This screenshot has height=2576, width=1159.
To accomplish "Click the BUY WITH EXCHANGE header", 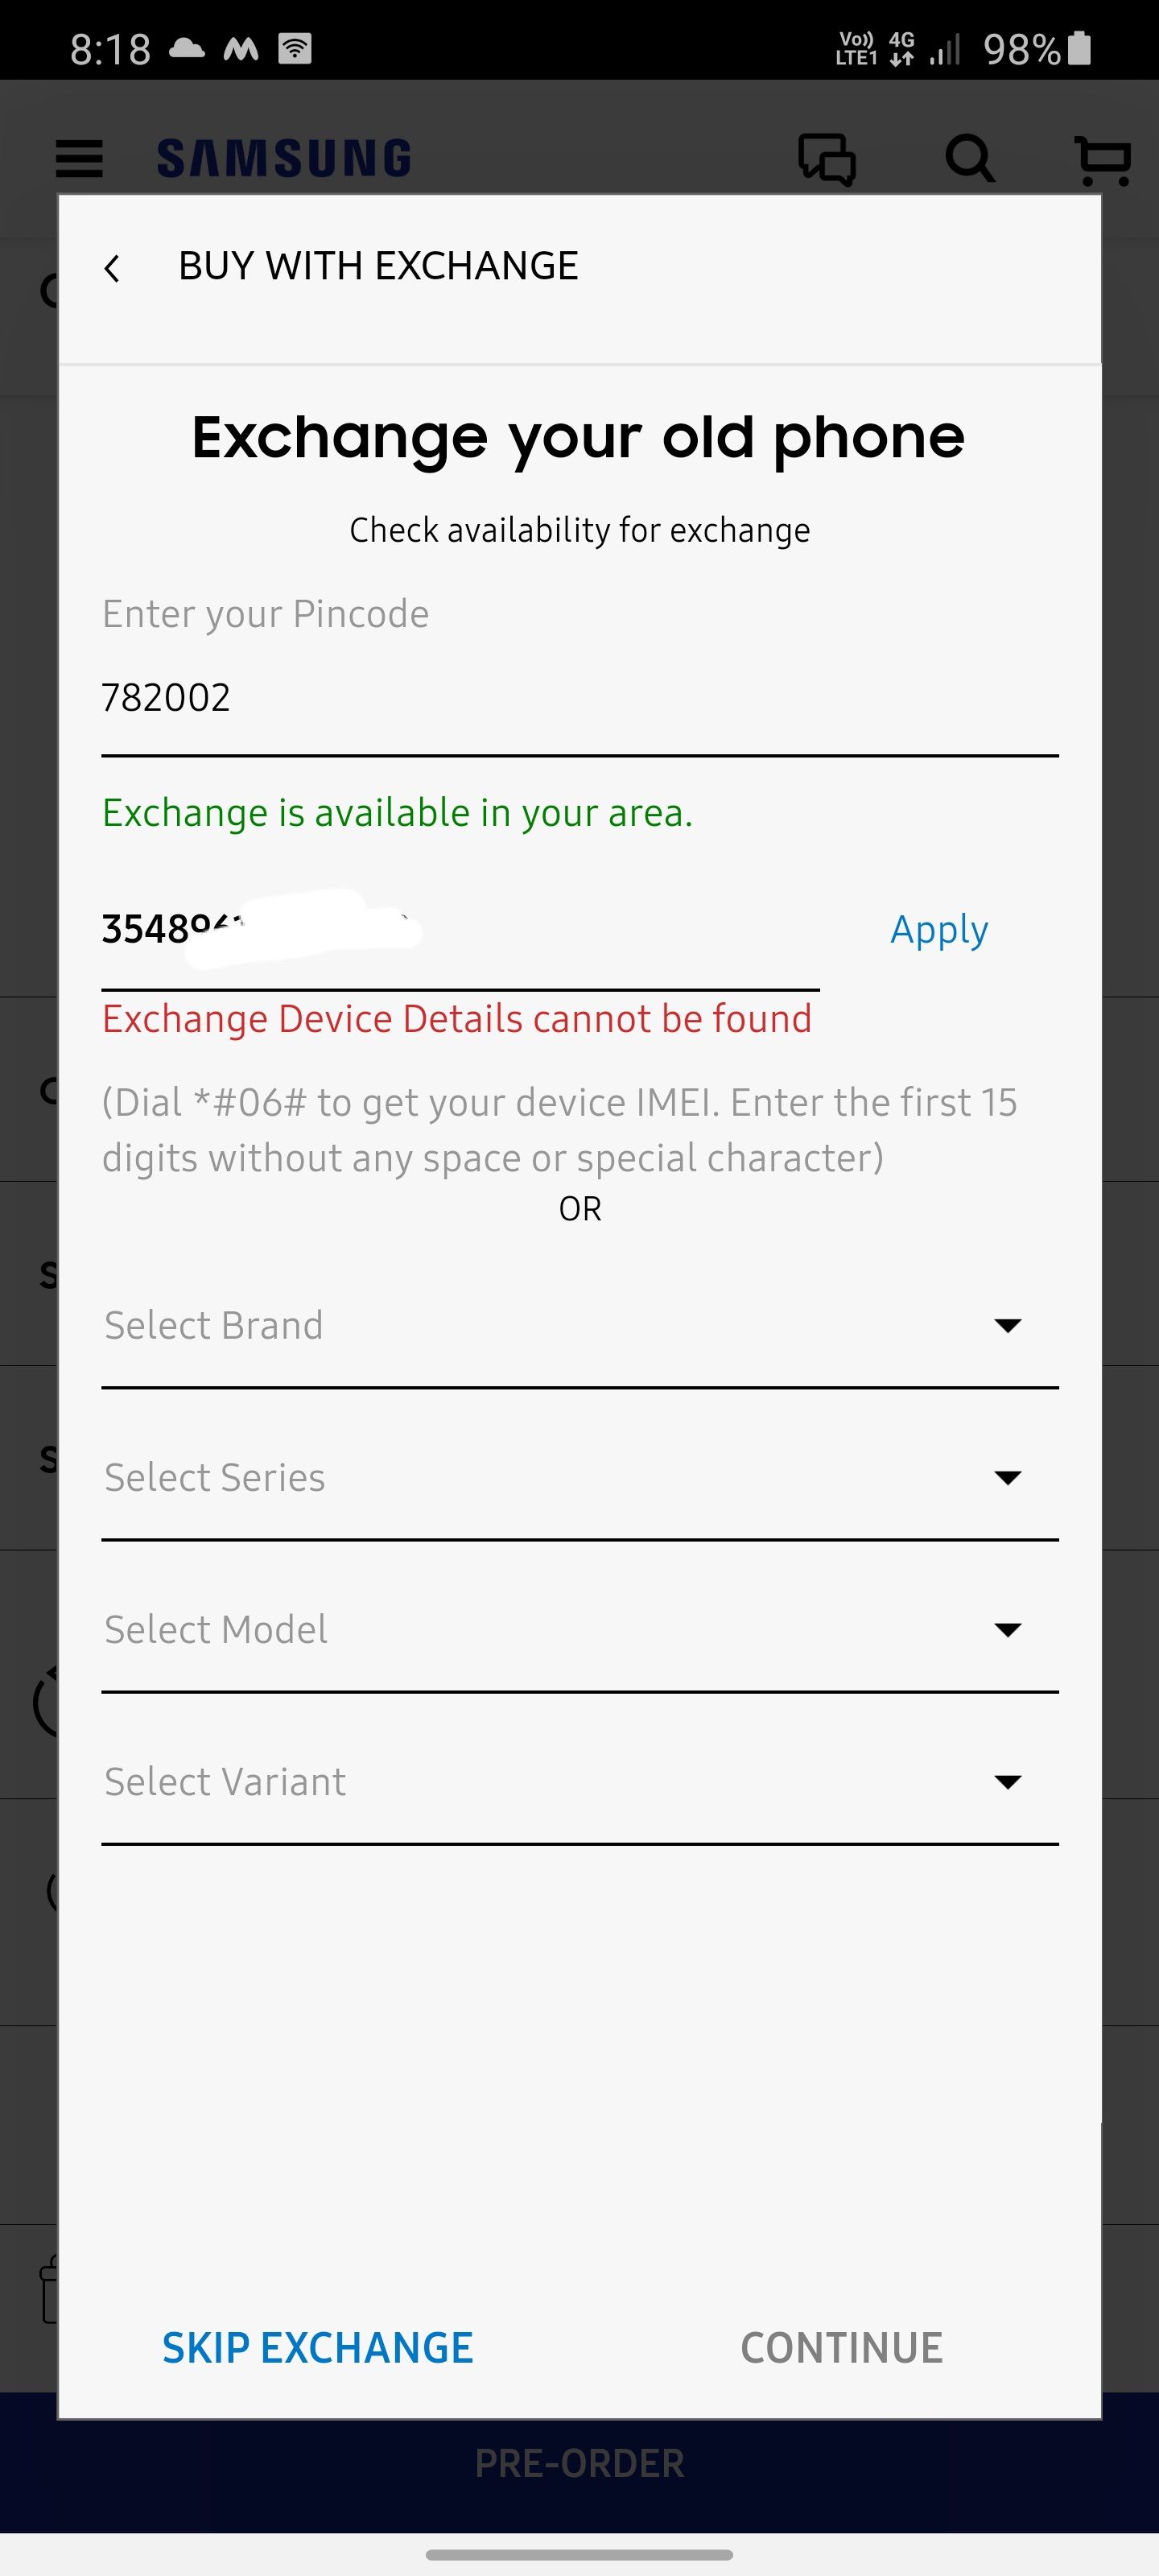I will point(378,266).
